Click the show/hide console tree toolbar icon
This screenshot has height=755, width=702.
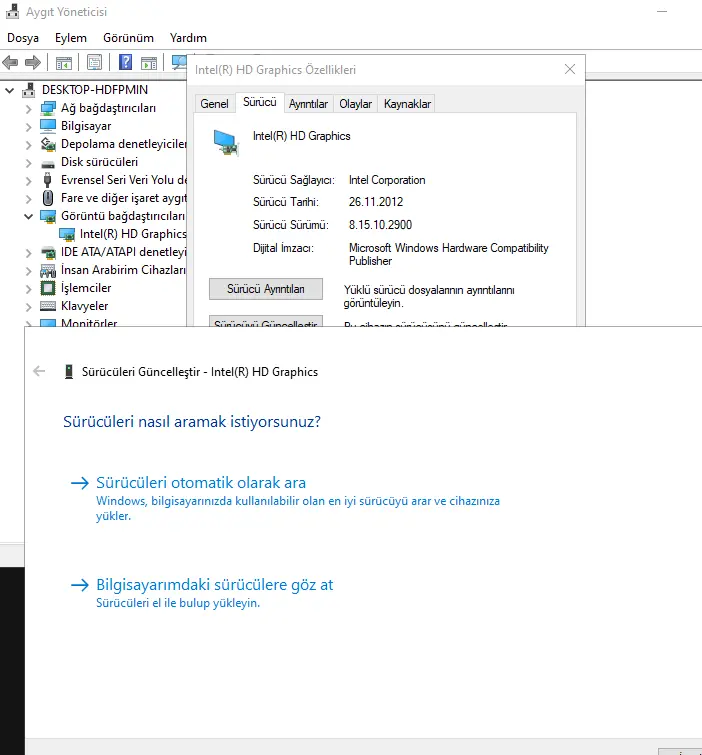click(63, 62)
